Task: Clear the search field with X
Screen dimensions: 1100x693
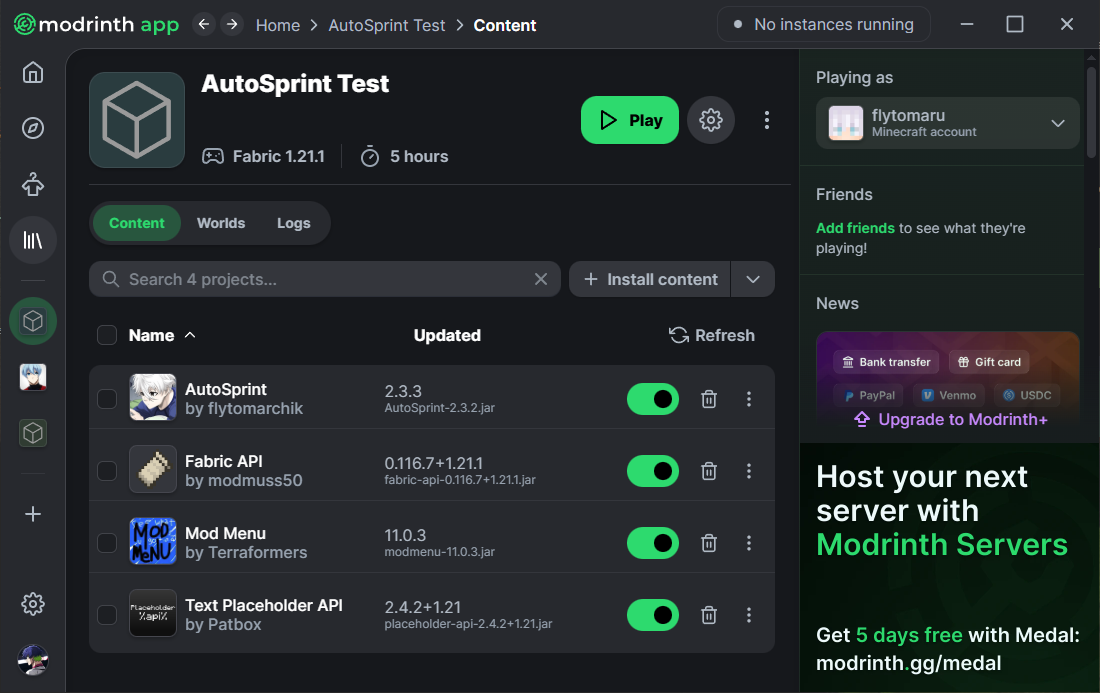Action: point(541,279)
